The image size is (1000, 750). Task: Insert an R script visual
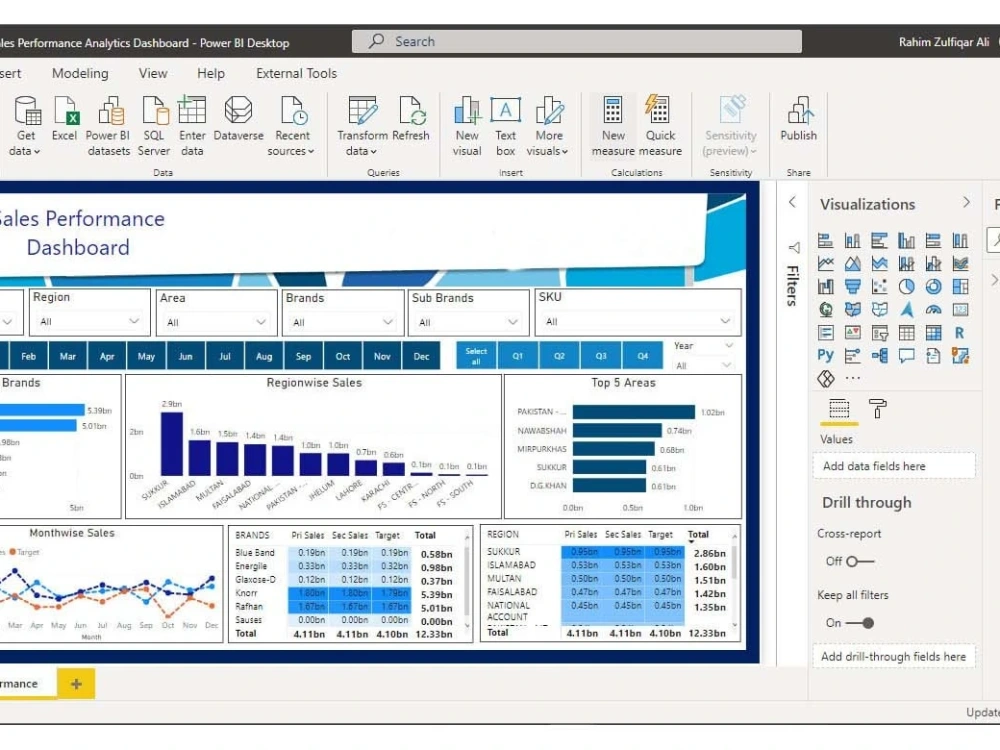[960, 332]
